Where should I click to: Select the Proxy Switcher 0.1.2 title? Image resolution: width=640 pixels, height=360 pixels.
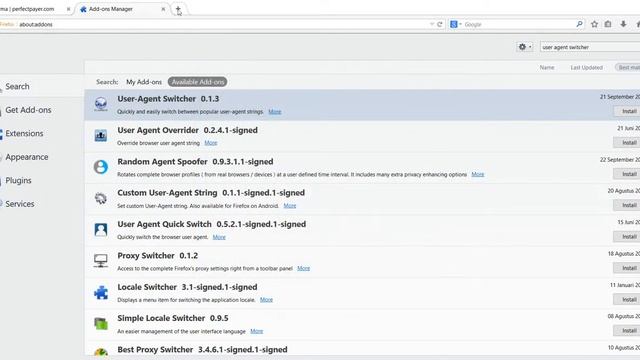tap(158, 256)
